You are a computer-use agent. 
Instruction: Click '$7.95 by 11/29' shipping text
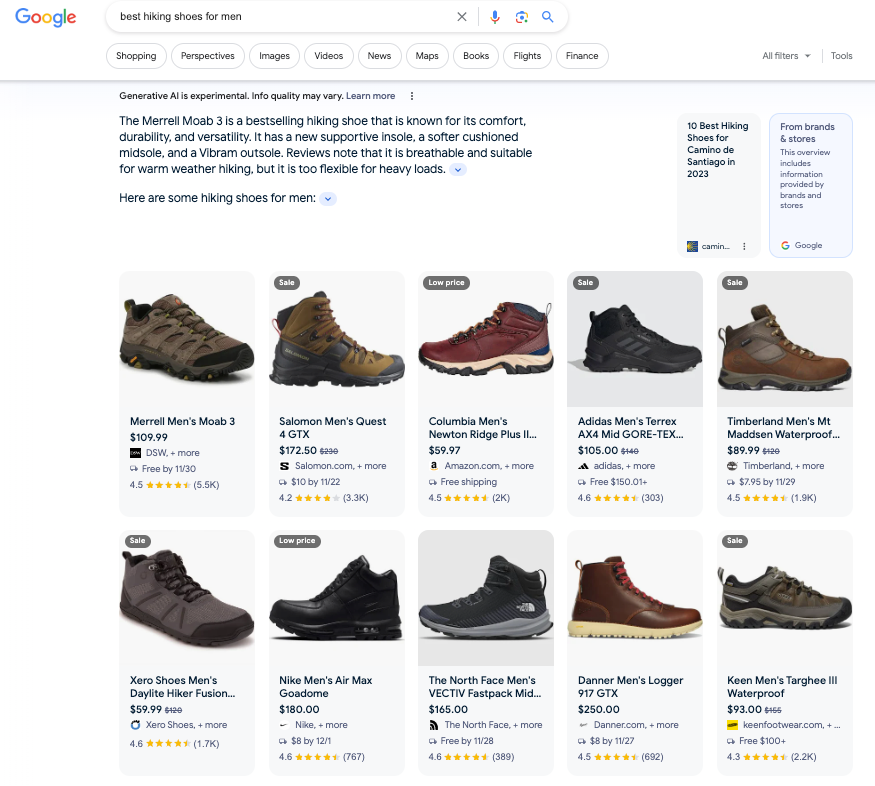tap(767, 482)
